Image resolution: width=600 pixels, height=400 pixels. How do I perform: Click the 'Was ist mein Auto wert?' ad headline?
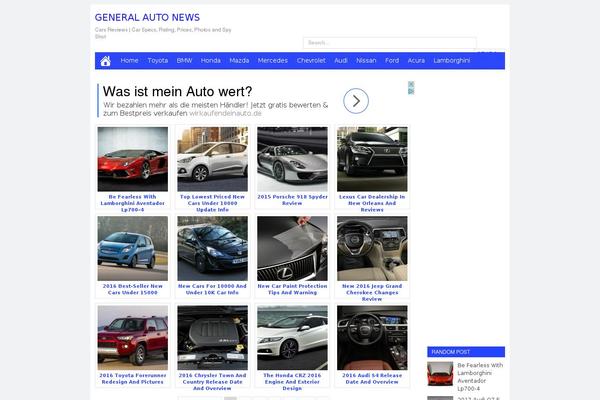point(178,91)
